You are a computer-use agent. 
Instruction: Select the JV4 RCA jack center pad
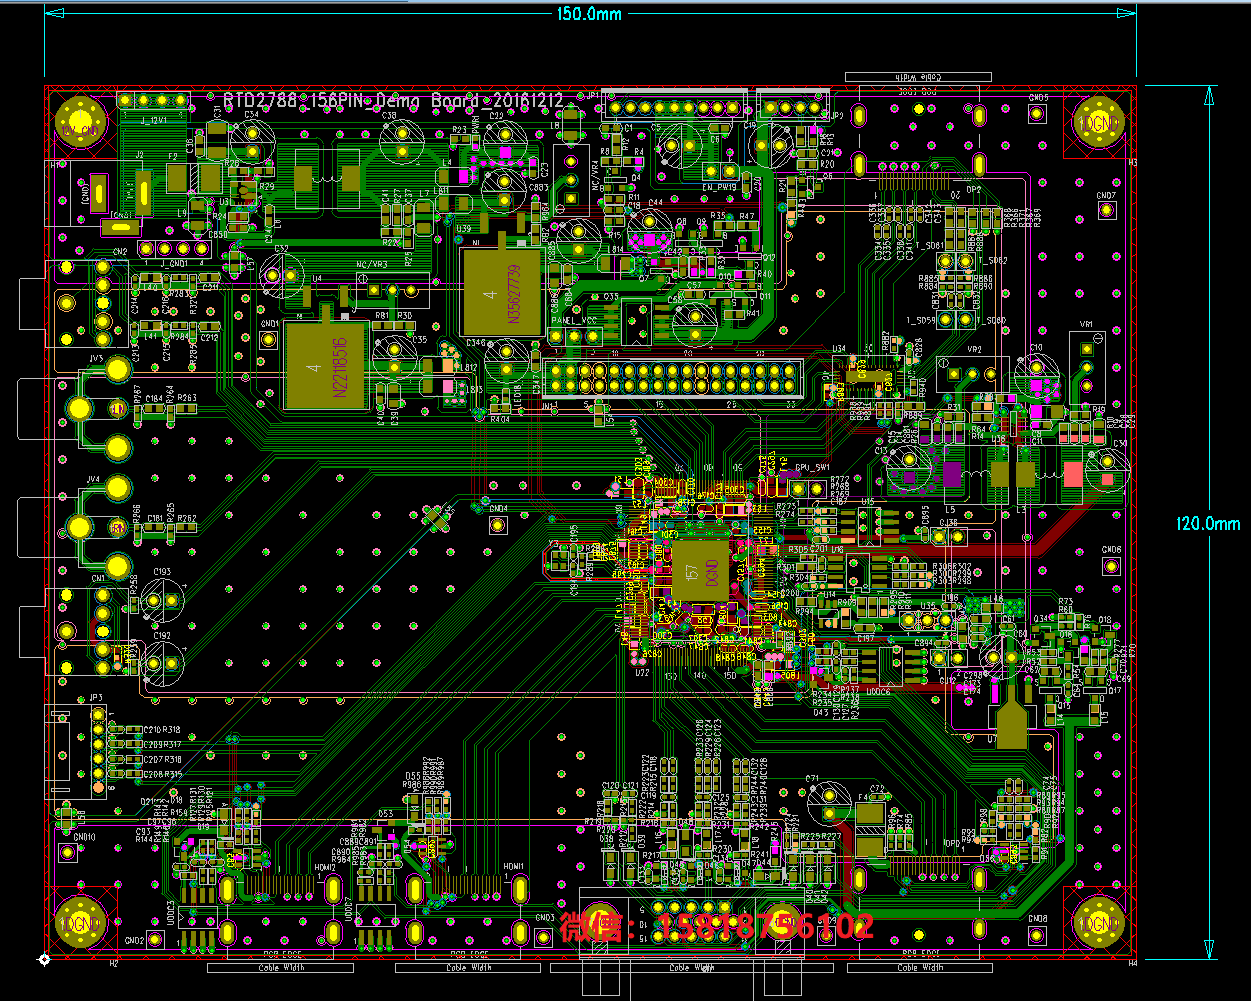(x=79, y=525)
